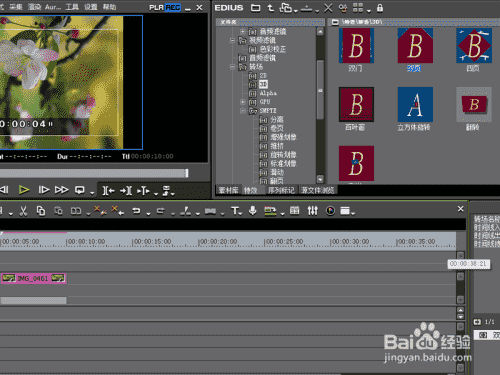Viewport: 500px width, 375px height.
Task: Open dropdown arrow beside Undo icon
Action: [x=148, y=213]
